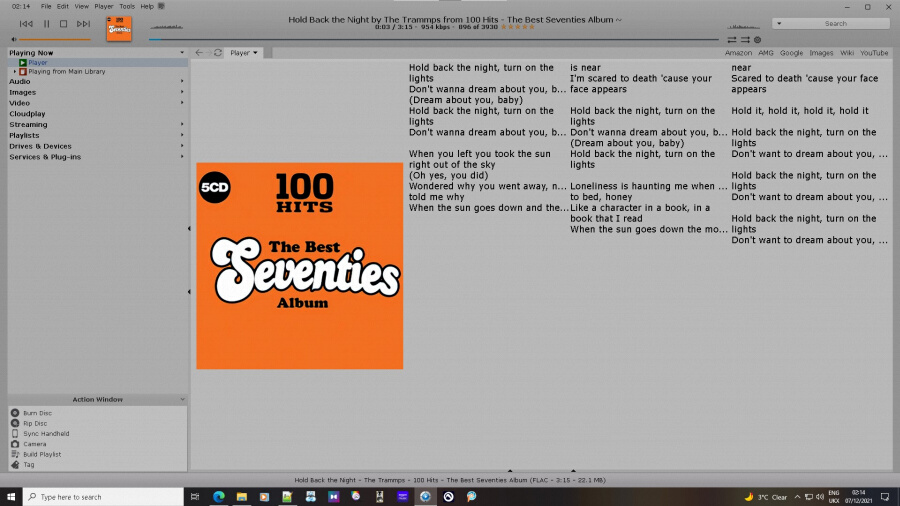
Task: Pause the current song
Action: tap(46, 24)
